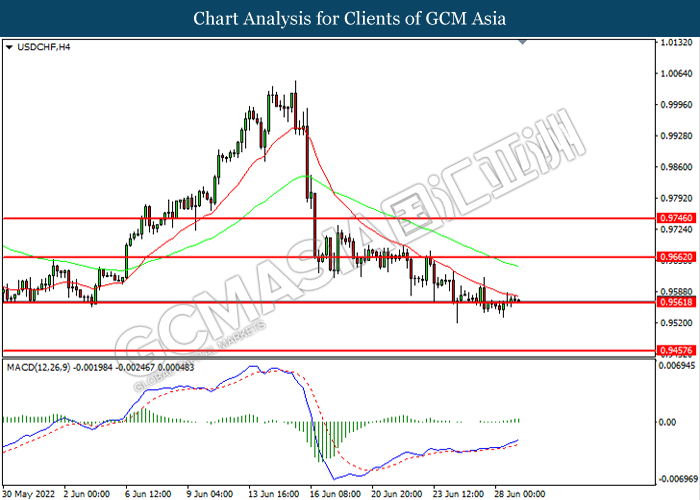Click the 9 Jun 04:00 time label
Image resolution: width=700 pixels, height=500 pixels.
pyautogui.click(x=210, y=494)
